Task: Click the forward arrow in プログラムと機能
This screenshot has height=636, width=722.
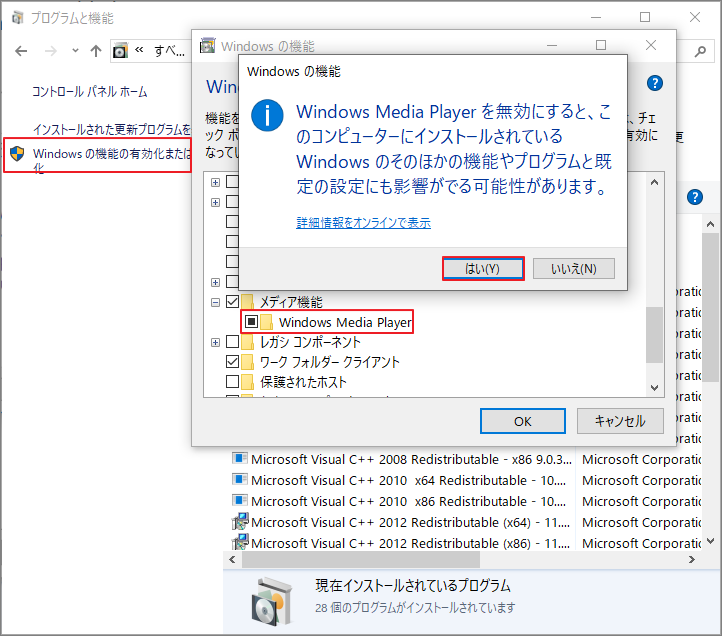Action: (51, 51)
